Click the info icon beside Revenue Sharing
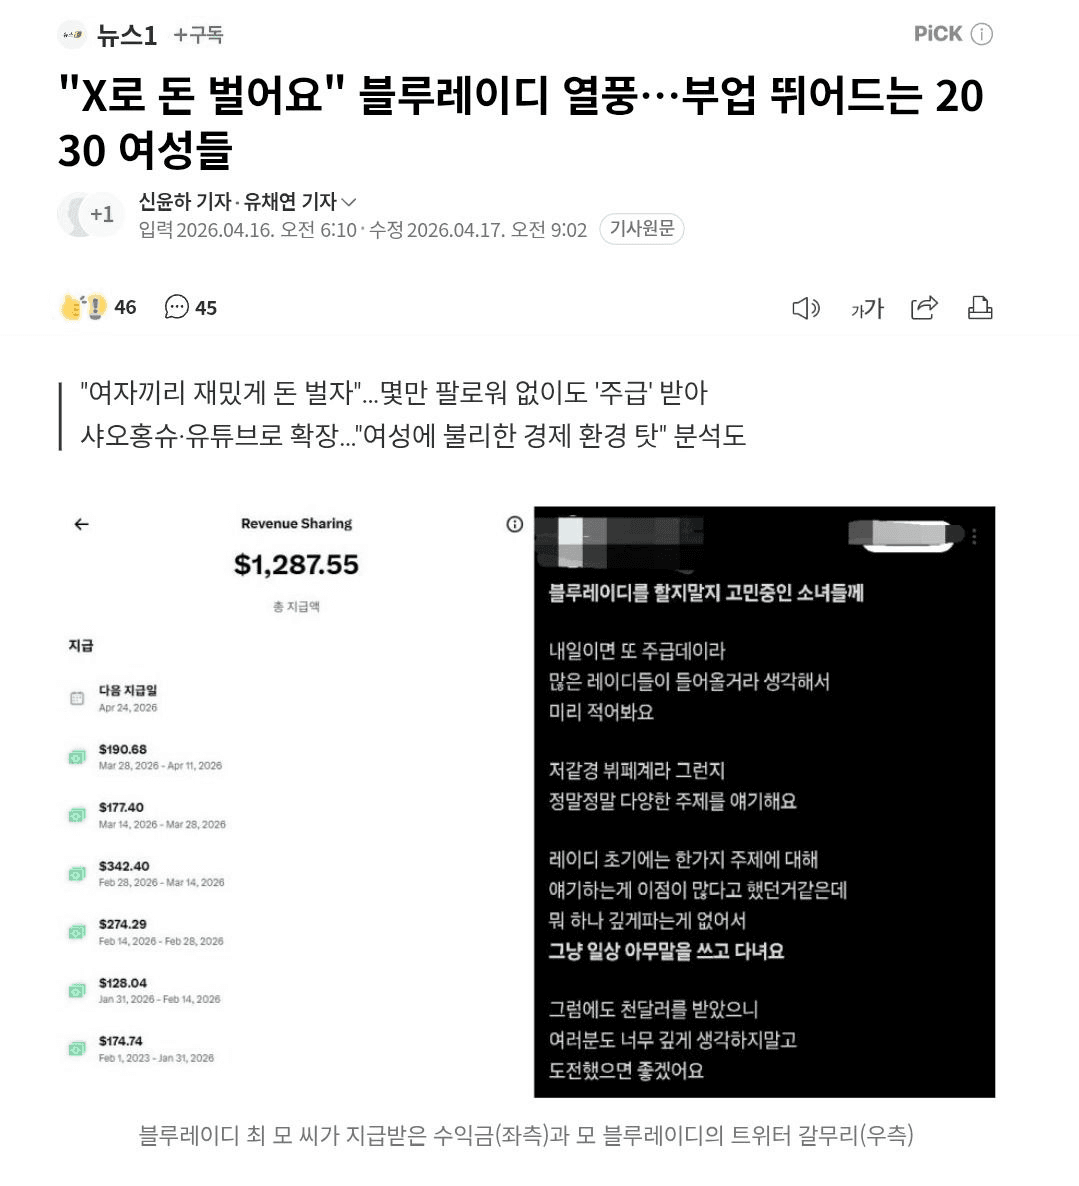Image resolution: width=1079 pixels, height=1186 pixels. [515, 524]
